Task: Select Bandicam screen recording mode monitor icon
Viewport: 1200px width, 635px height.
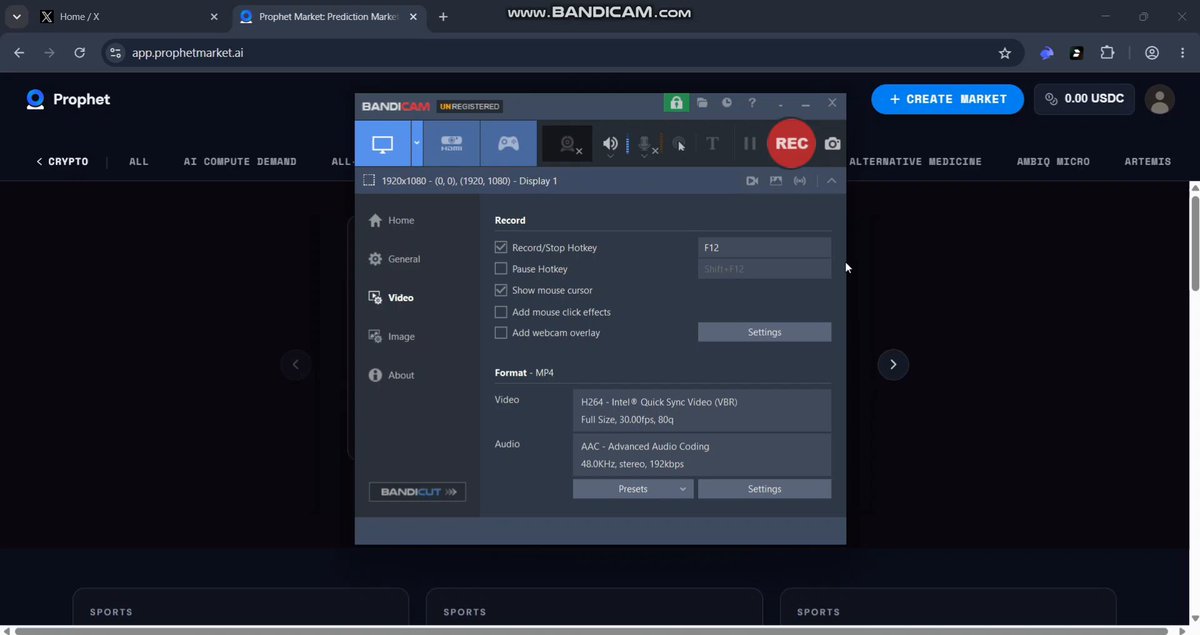Action: click(x=383, y=144)
